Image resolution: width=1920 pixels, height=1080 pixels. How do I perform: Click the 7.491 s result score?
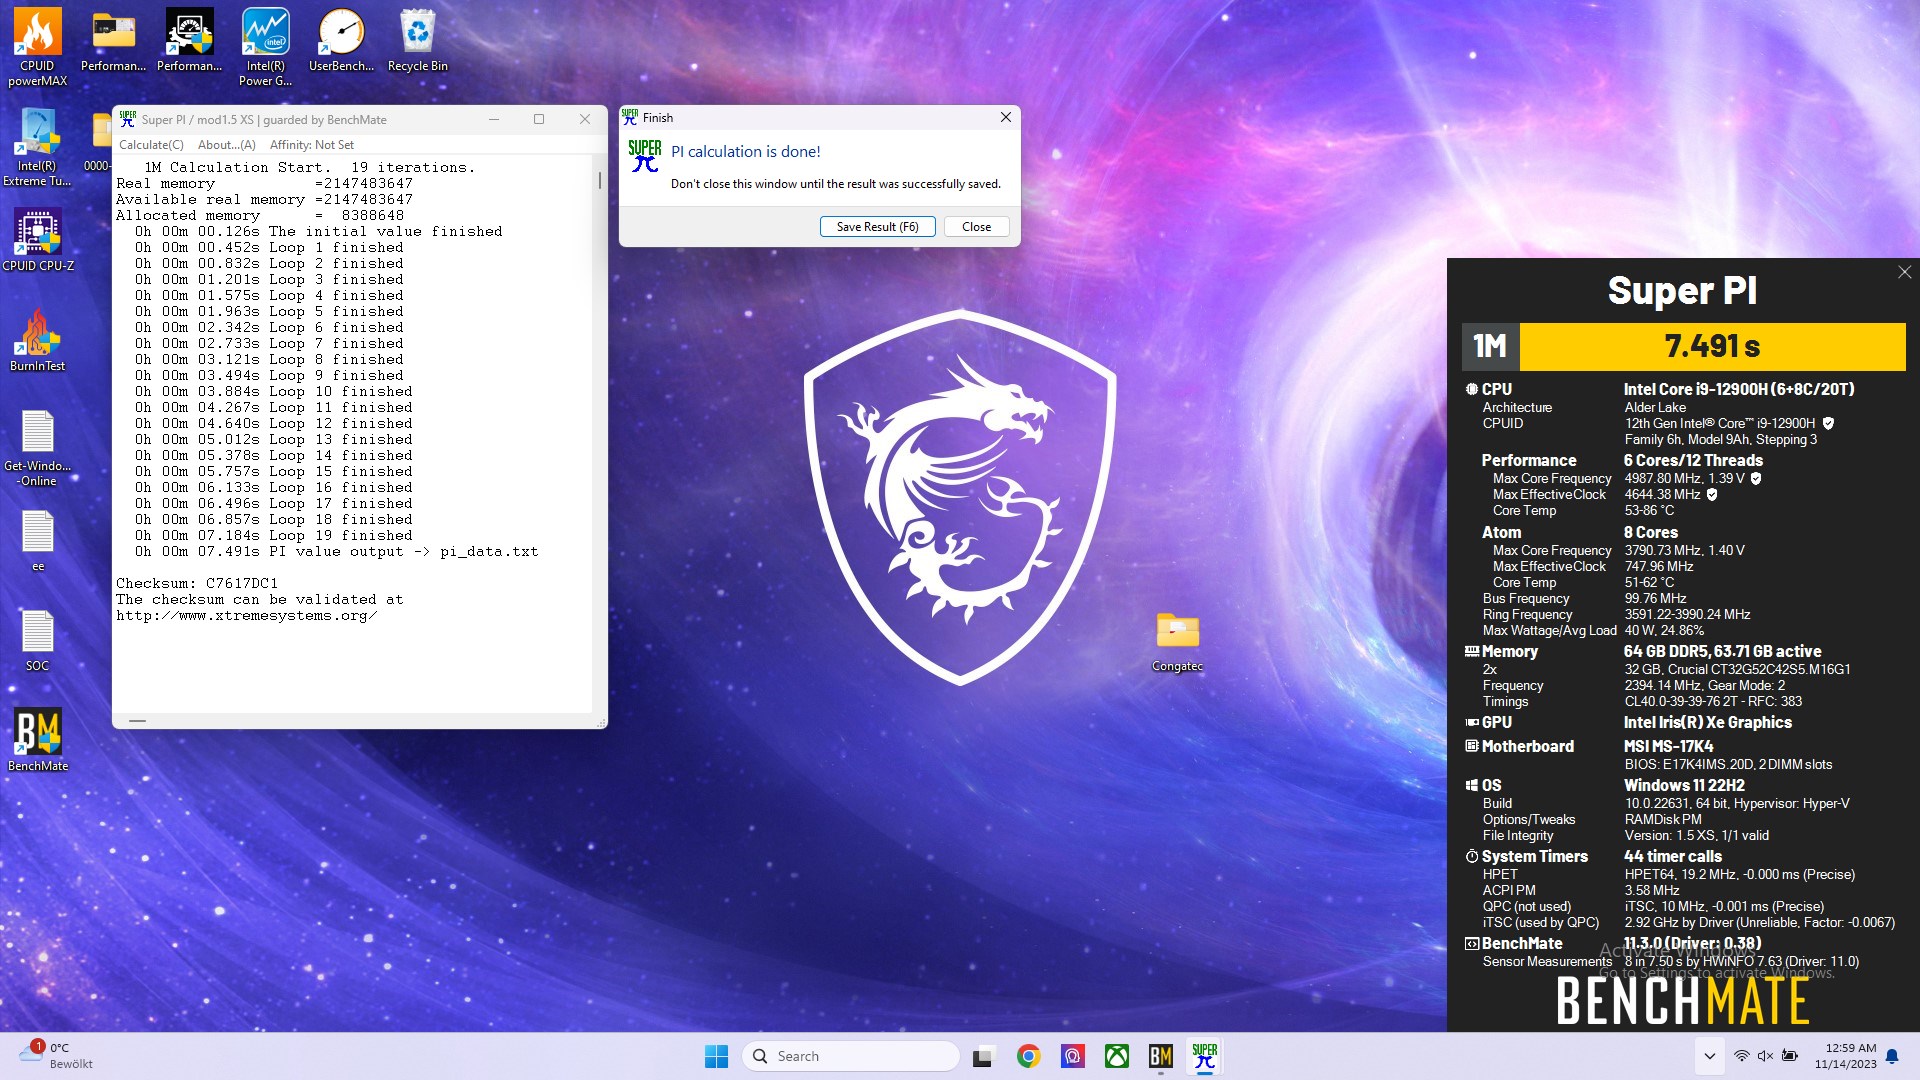(x=1712, y=346)
